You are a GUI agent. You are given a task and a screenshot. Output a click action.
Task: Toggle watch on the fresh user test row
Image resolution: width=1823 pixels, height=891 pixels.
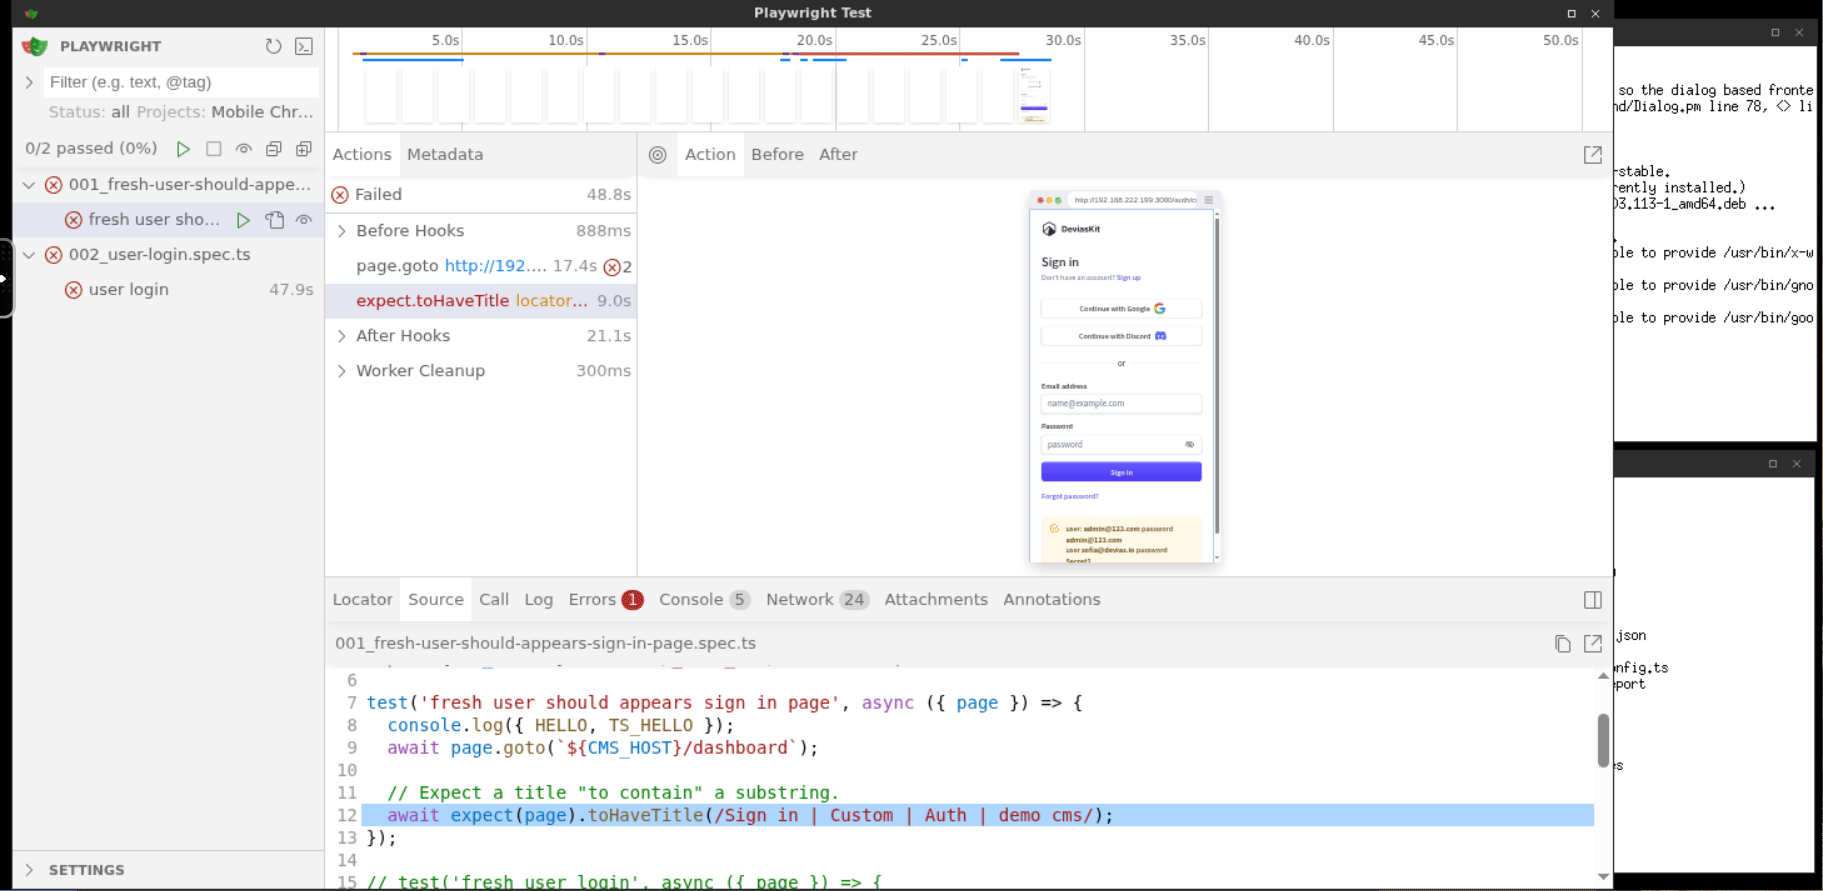[304, 220]
